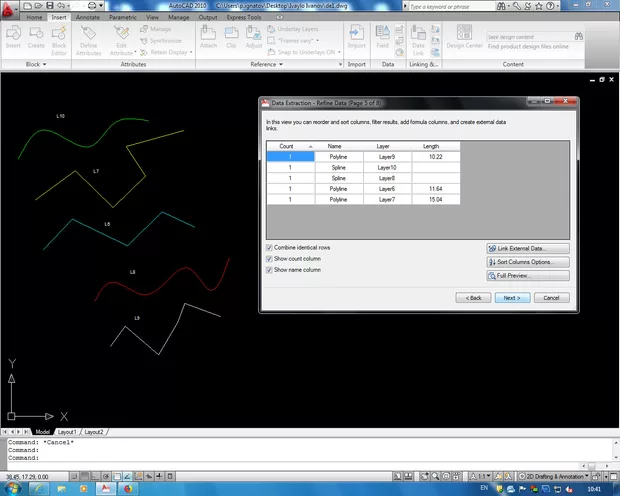Click the AutoCAD application menu logo
Viewport: 620px width, 496px height.
coord(10,8)
